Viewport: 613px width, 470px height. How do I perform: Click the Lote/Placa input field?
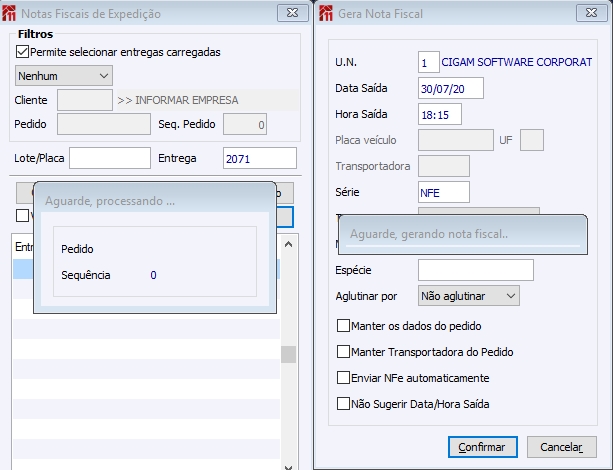tap(110, 158)
